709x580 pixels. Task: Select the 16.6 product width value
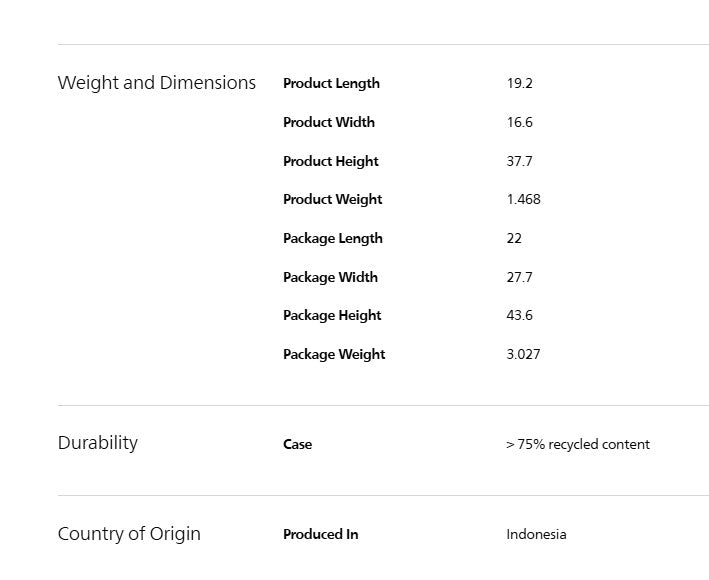point(520,122)
